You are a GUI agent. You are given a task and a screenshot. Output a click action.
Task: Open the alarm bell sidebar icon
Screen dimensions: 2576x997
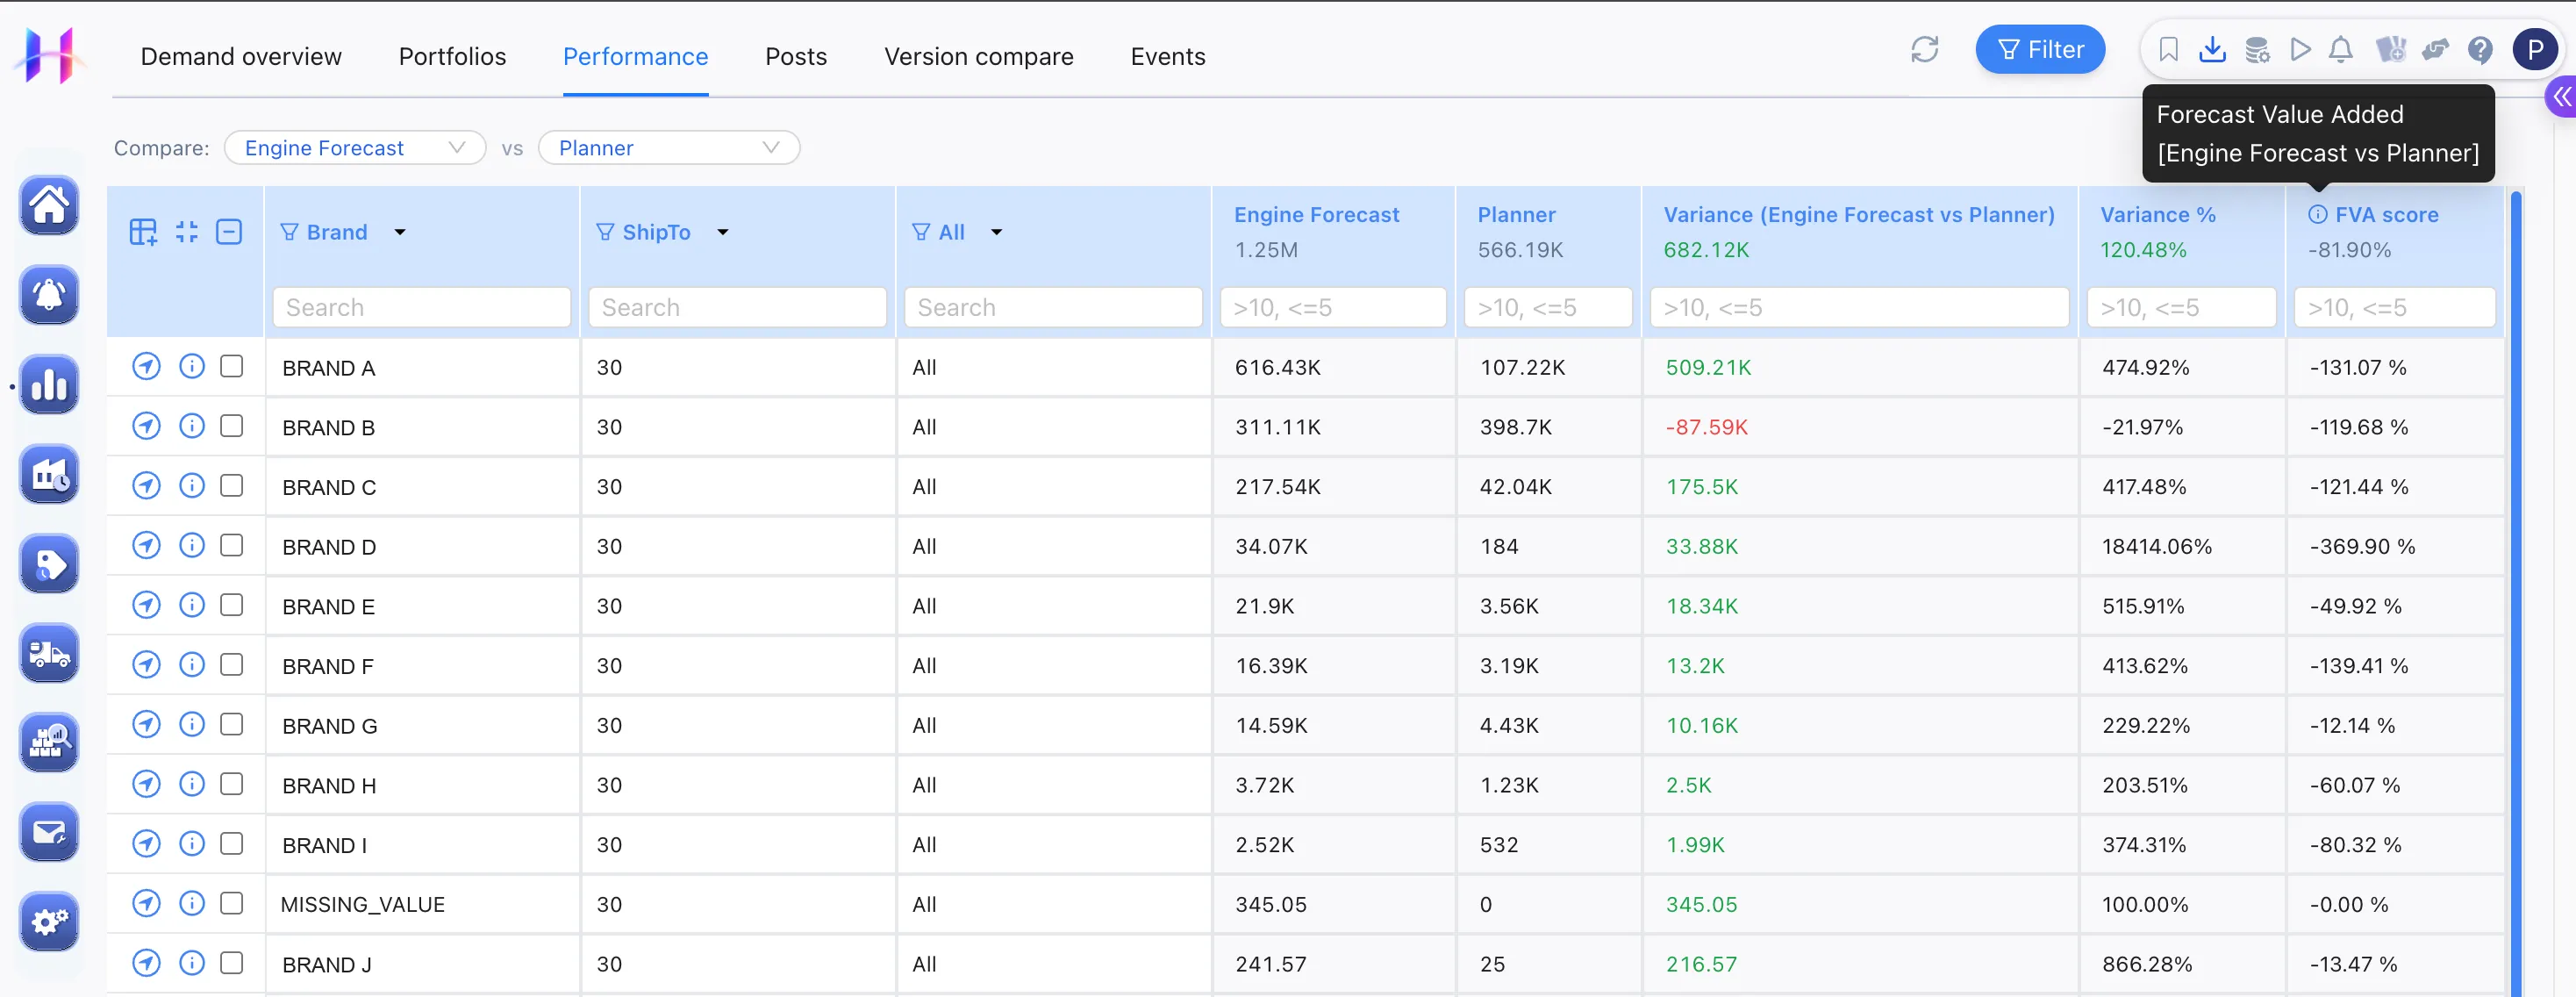point(49,295)
